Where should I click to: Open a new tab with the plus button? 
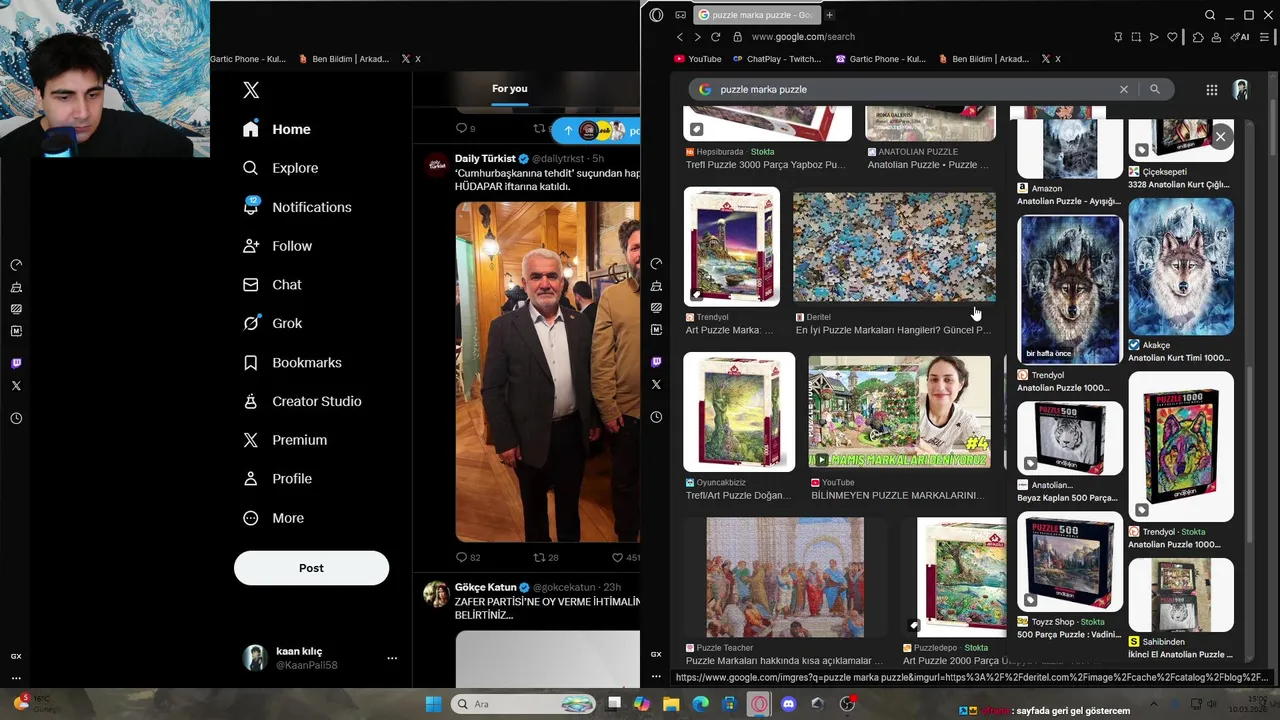(829, 15)
